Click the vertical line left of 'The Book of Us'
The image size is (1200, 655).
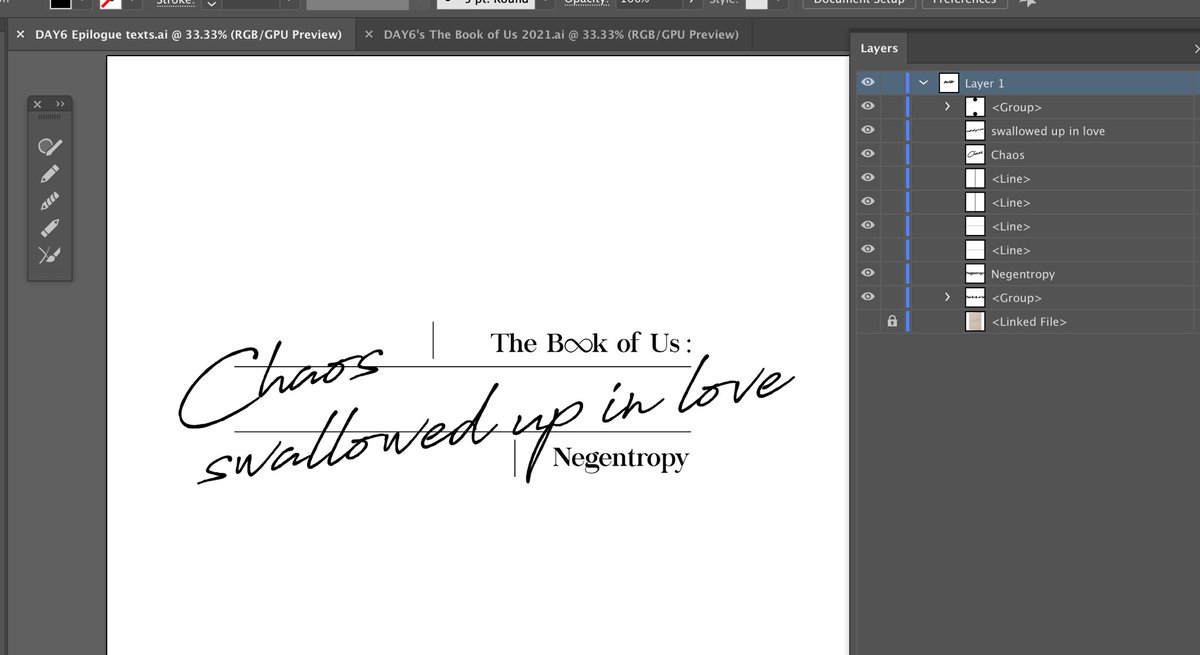click(433, 340)
